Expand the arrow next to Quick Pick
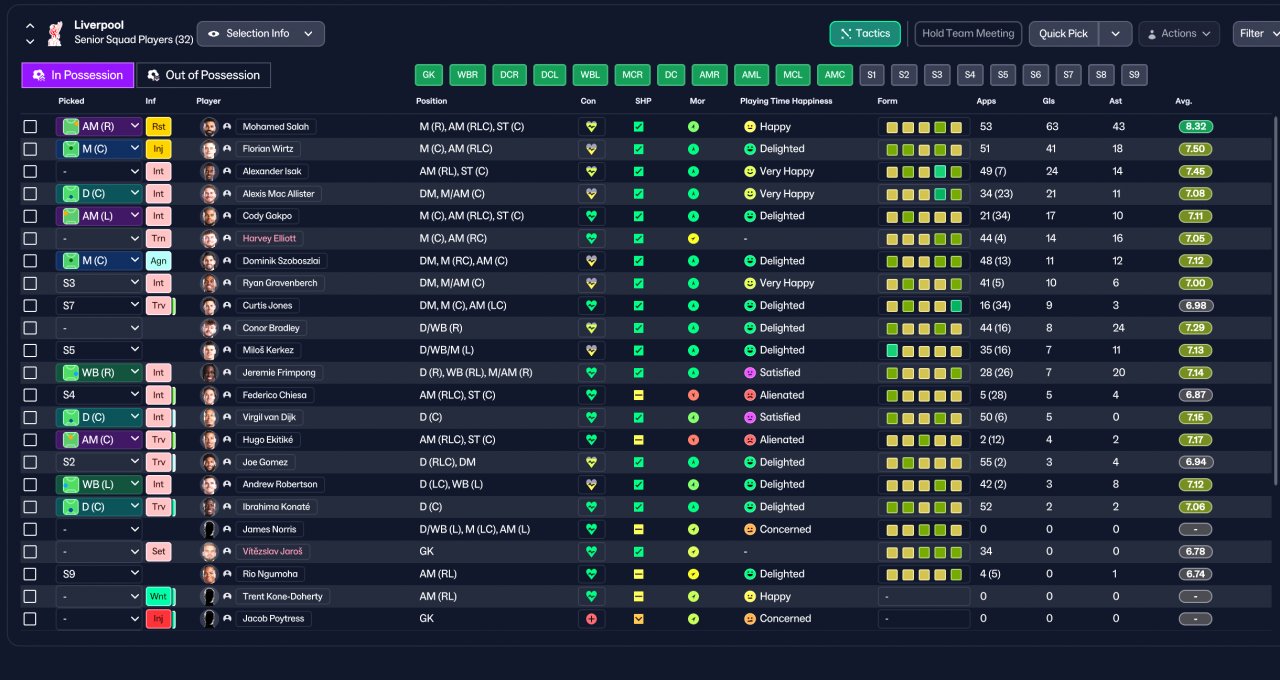The image size is (1280, 680). (x=1116, y=34)
